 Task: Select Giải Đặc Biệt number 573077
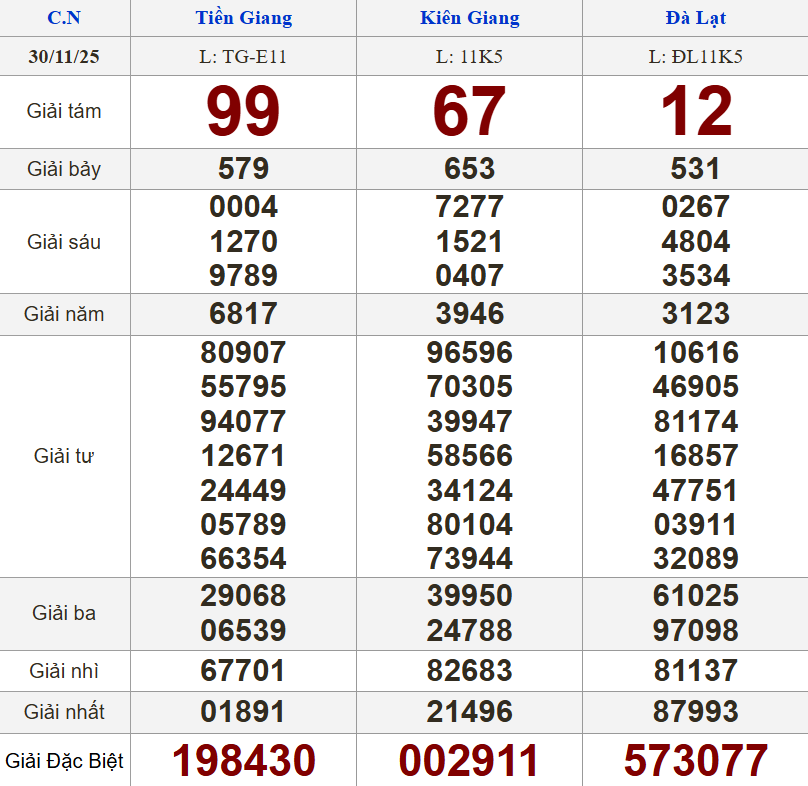click(x=694, y=760)
